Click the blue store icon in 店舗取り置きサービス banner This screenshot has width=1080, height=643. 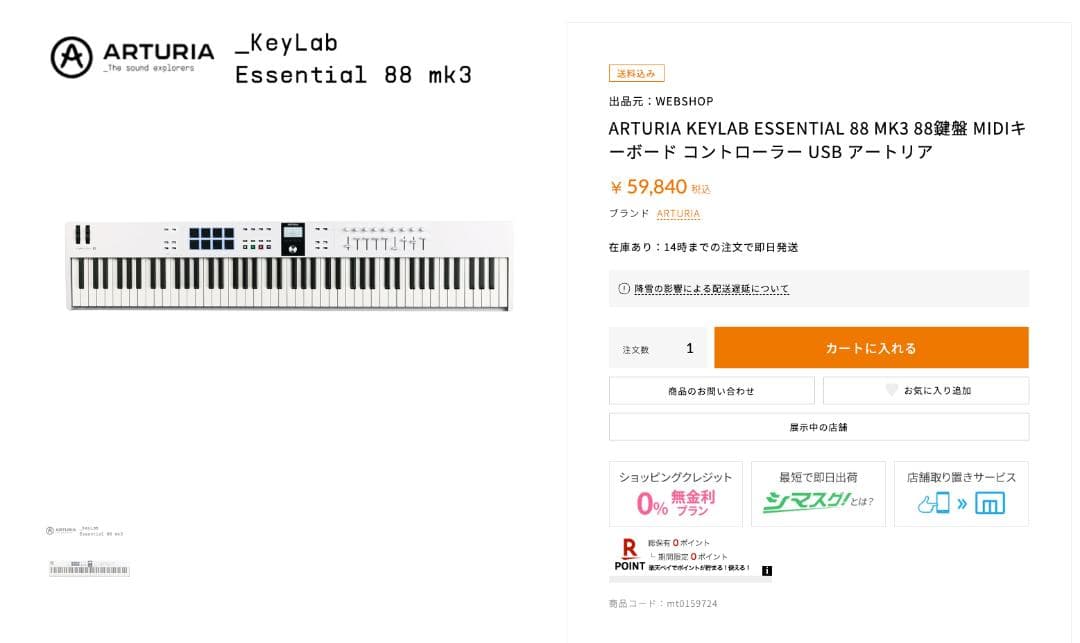989,503
